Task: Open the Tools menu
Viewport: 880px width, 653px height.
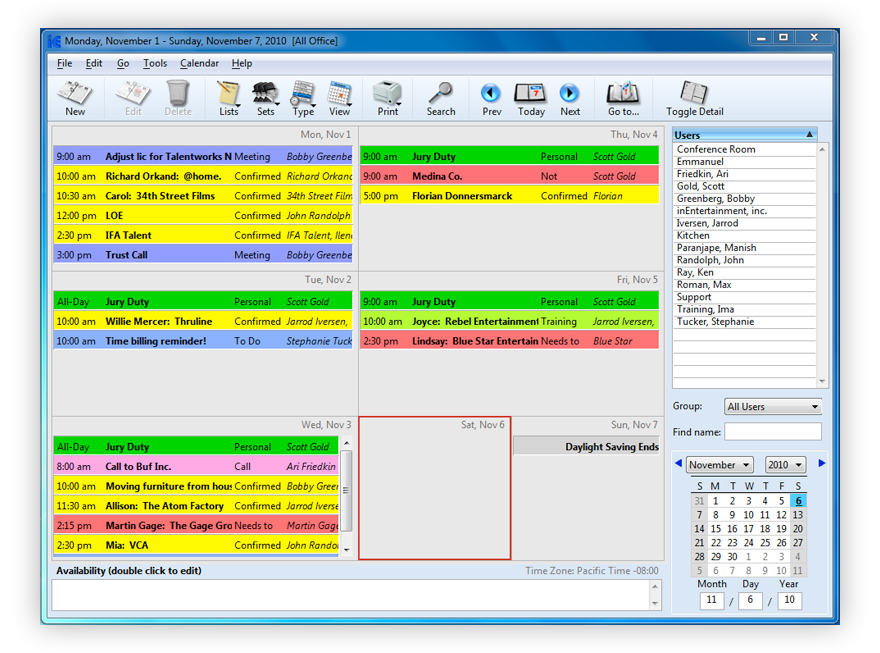Action: click(155, 63)
